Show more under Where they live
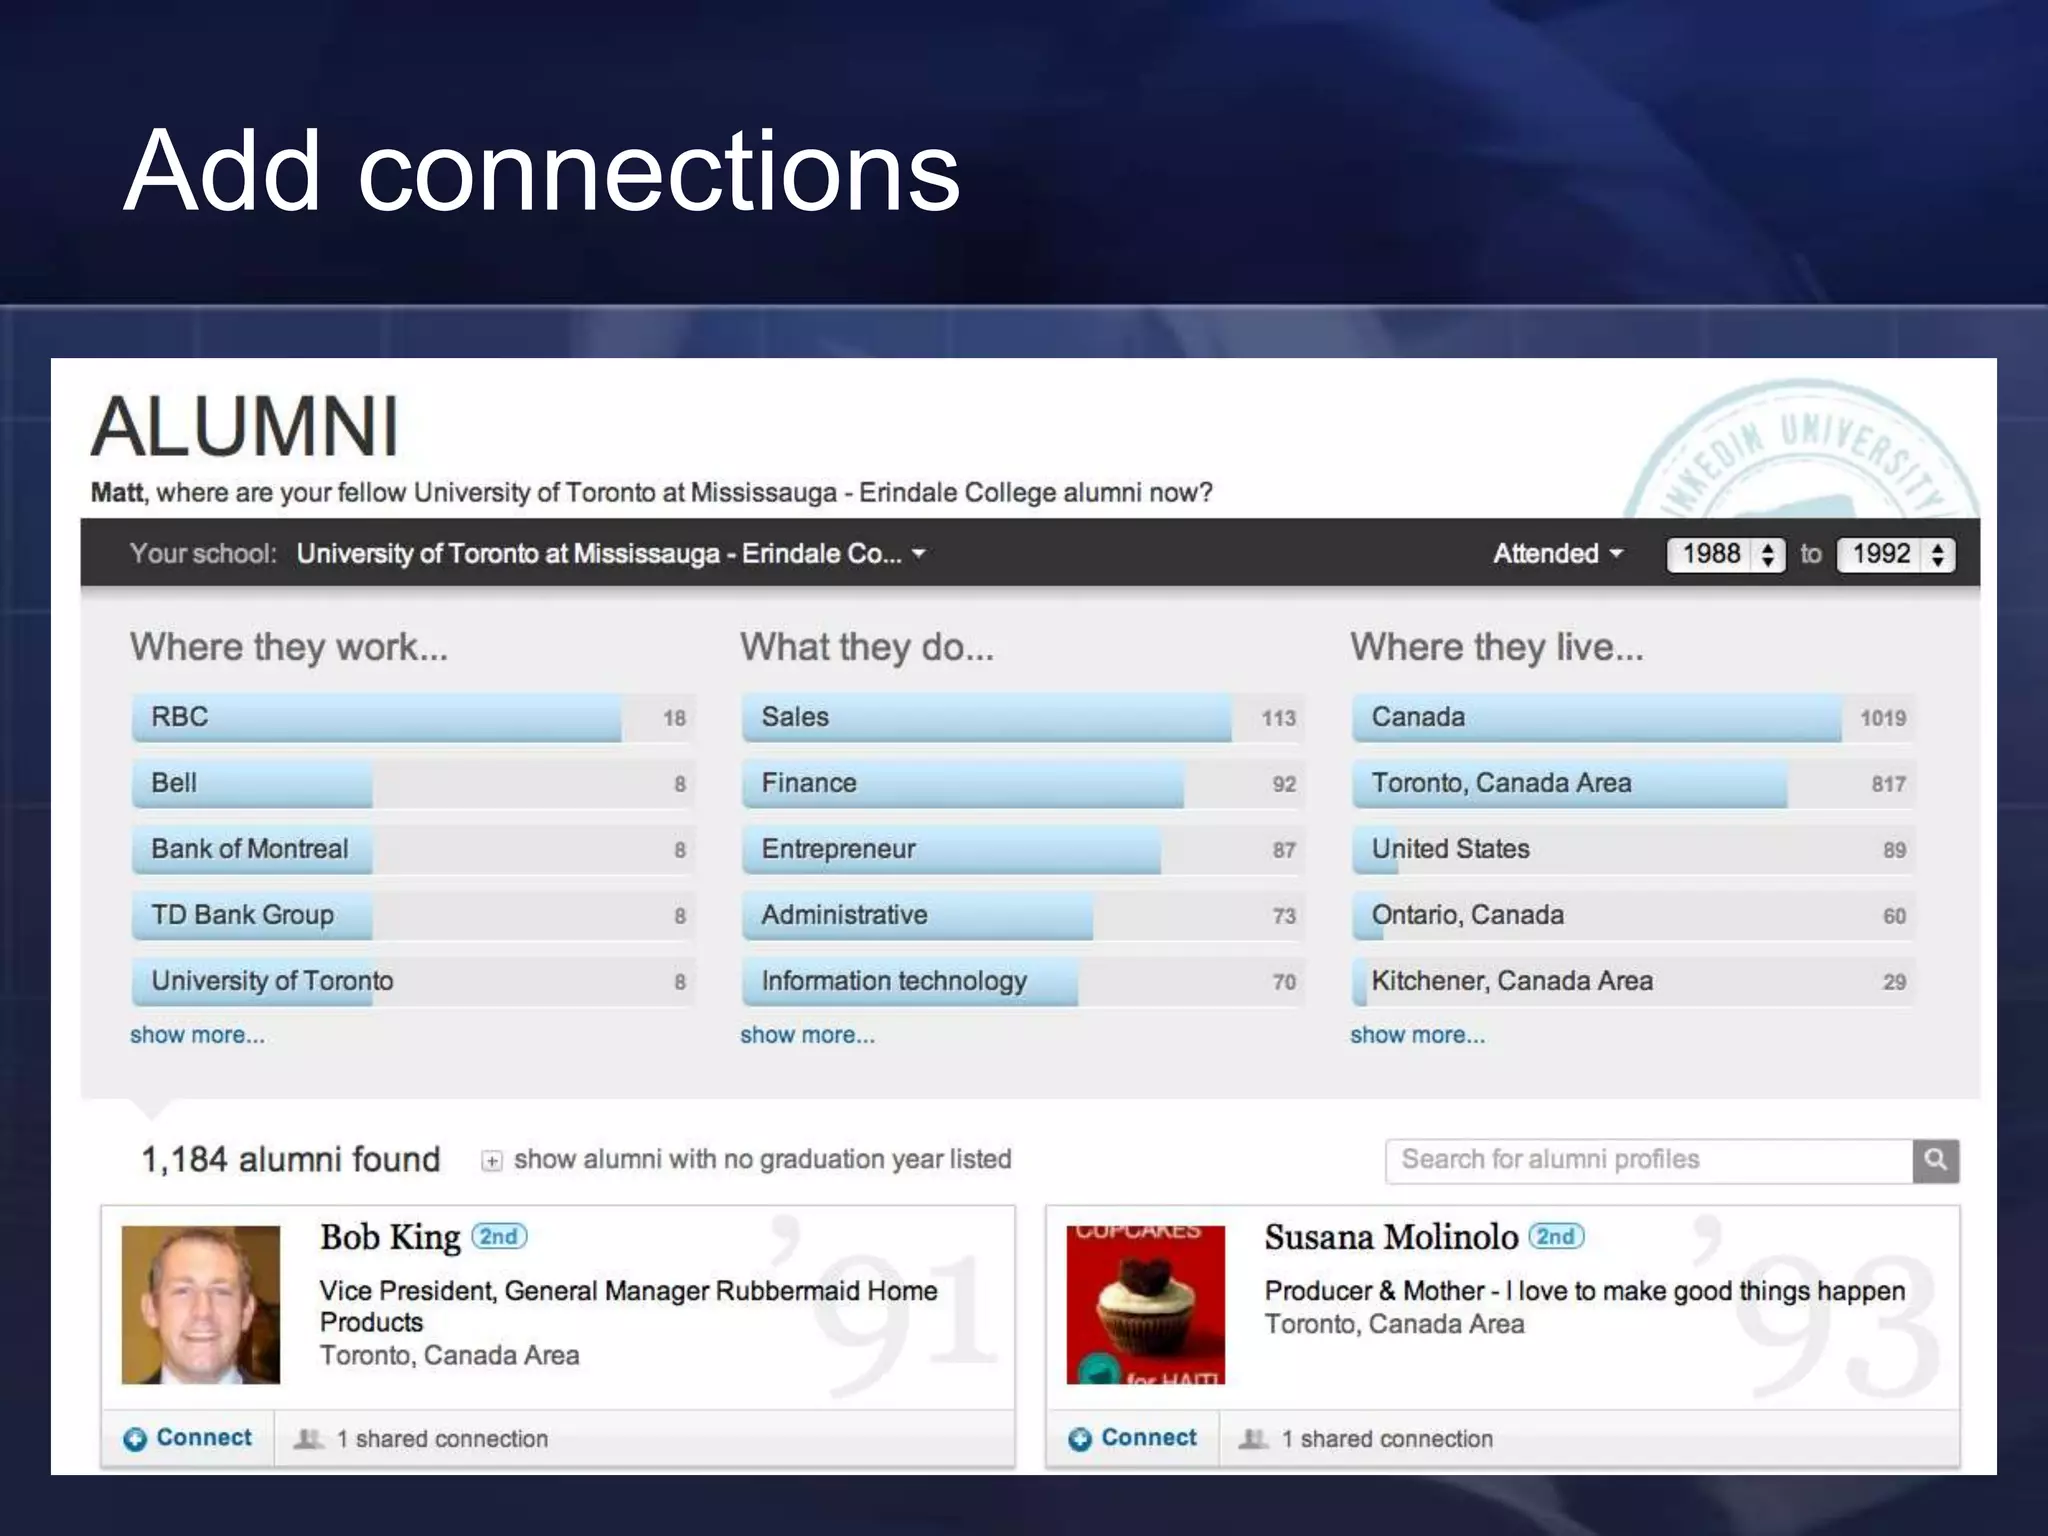Image resolution: width=2048 pixels, height=1536 pixels. coord(1418,1035)
